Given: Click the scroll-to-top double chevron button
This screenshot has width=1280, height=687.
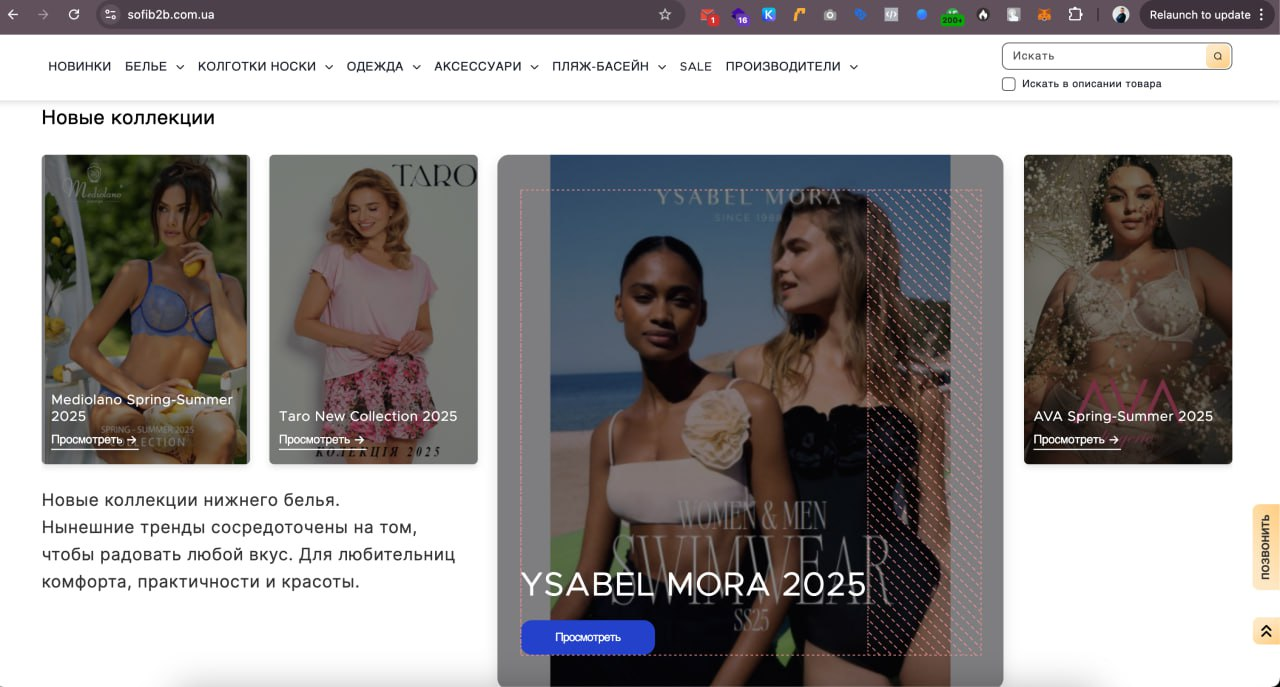Looking at the screenshot, I should tap(1265, 631).
